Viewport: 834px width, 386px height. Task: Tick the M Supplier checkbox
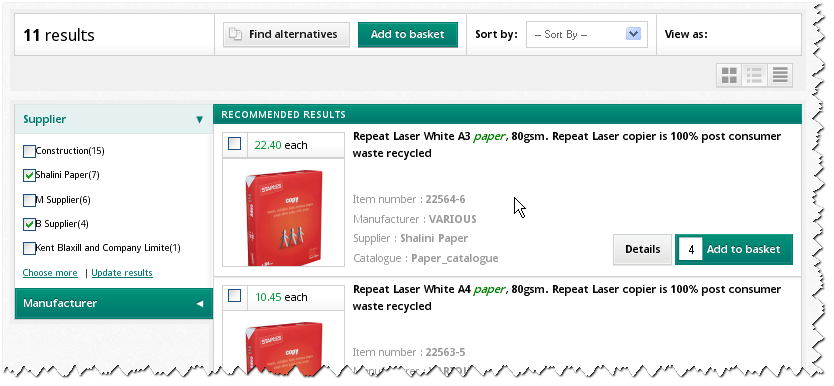pos(29,200)
